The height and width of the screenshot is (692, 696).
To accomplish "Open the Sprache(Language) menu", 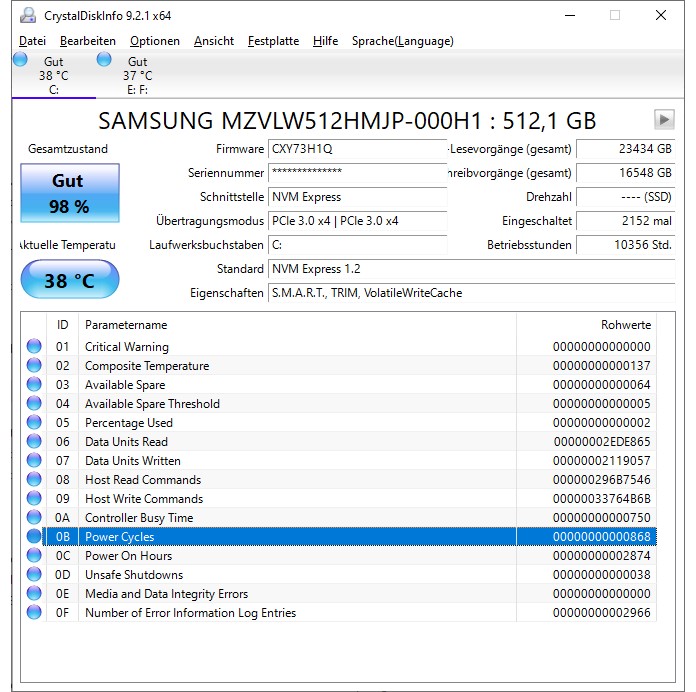I will pos(403,41).
